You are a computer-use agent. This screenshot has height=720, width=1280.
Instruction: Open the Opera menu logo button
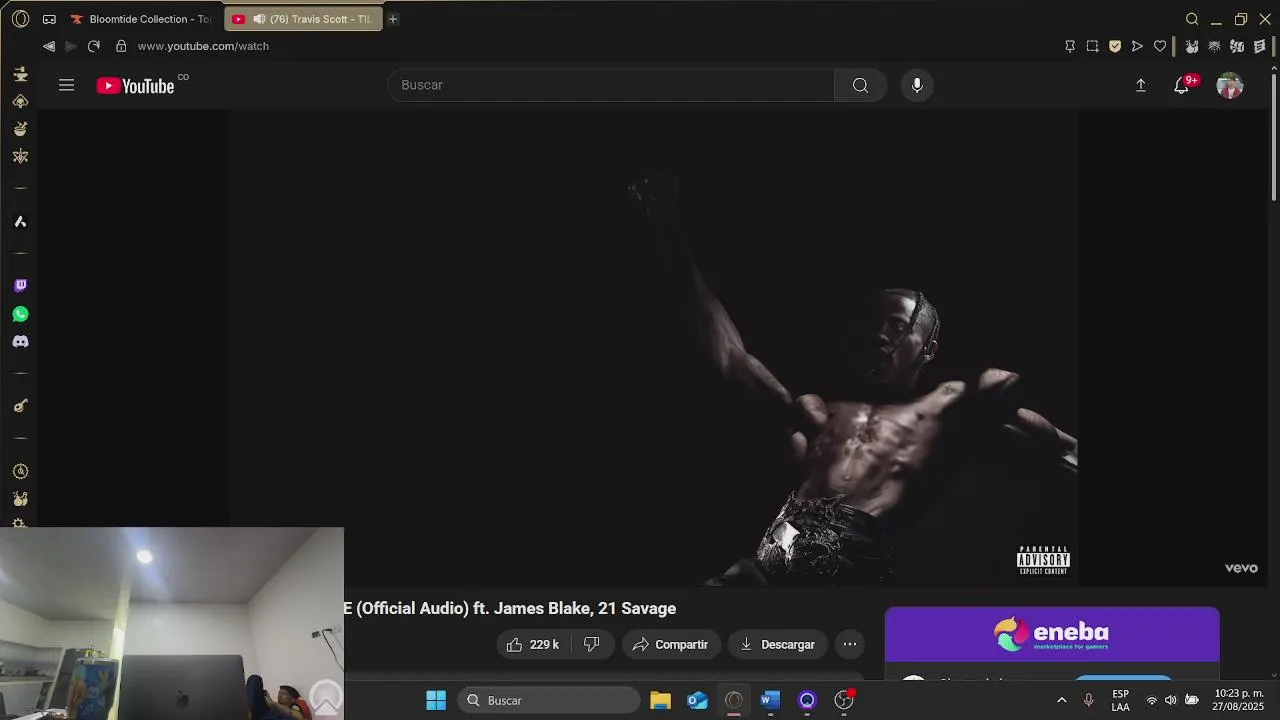[x=20, y=19]
